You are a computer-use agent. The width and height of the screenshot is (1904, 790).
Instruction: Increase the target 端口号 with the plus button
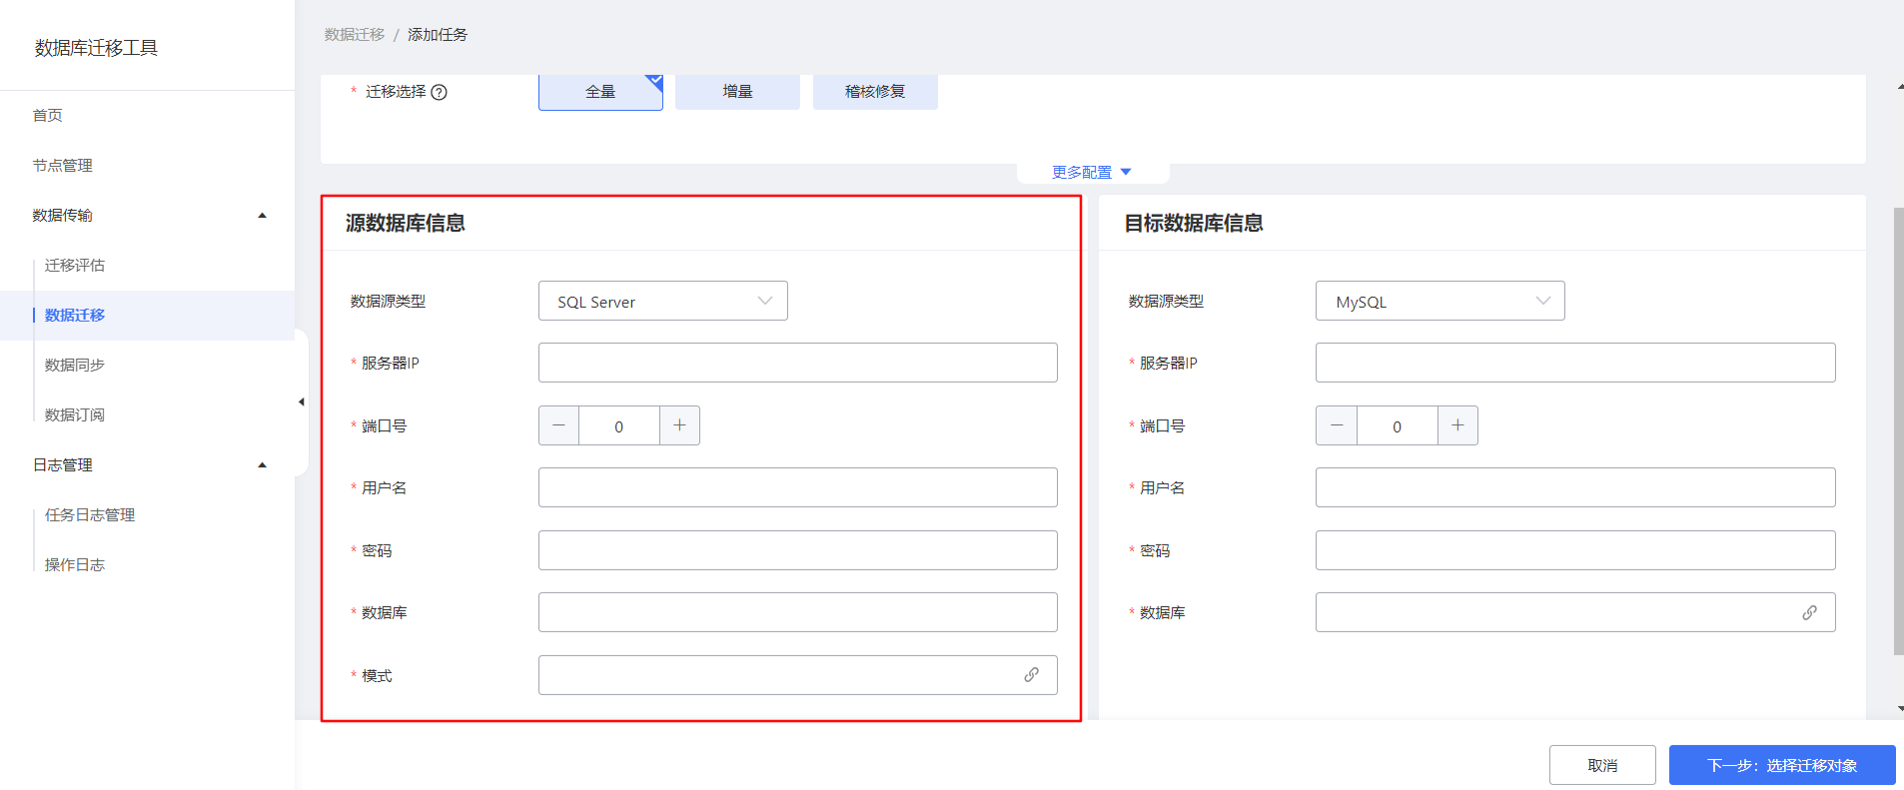[1457, 425]
